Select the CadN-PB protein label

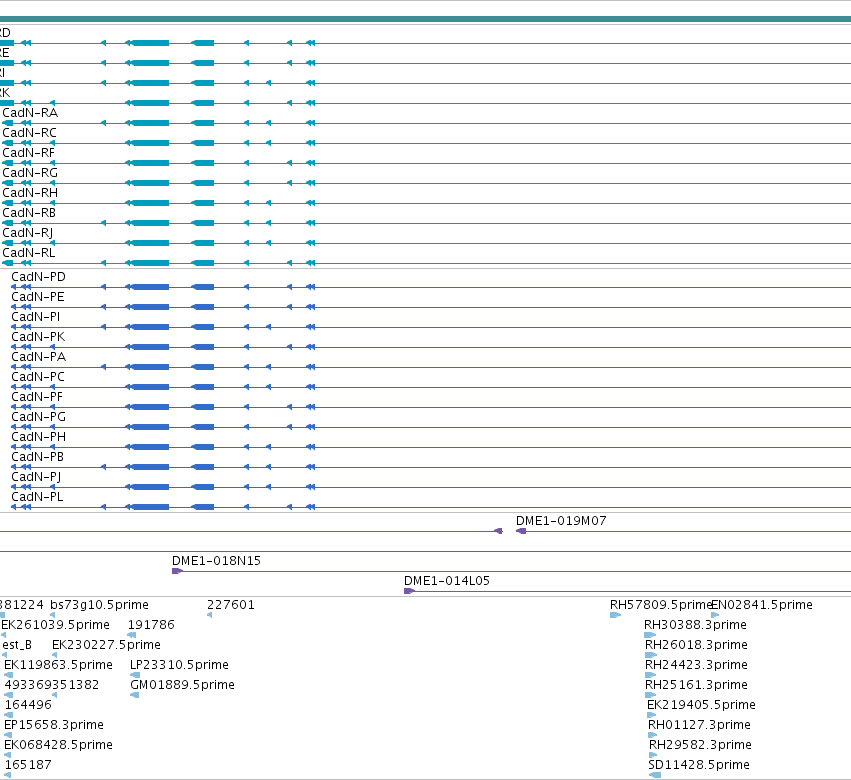(37, 457)
